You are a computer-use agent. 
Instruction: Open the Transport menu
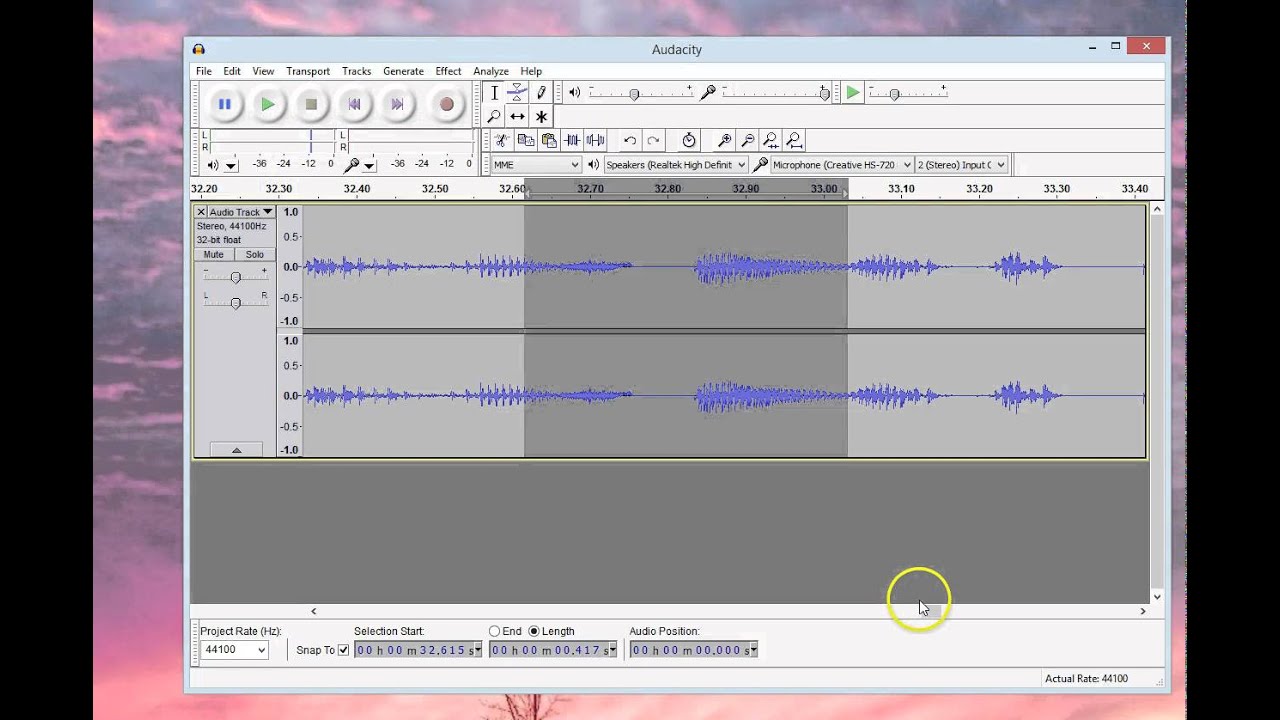coord(308,71)
